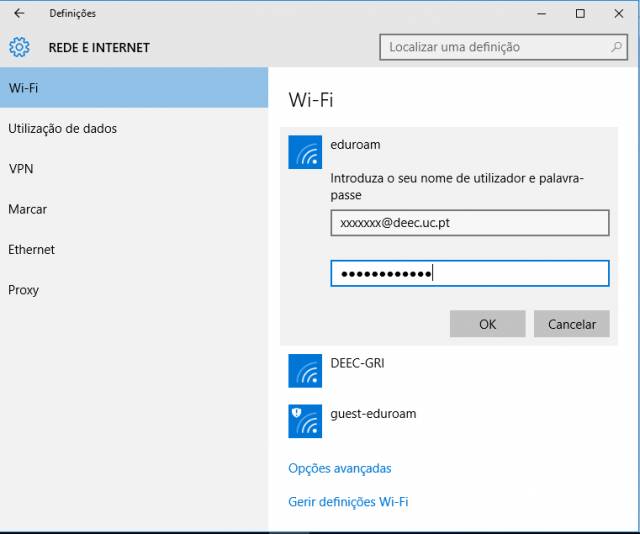Confirm credentials with OK button

point(487,324)
